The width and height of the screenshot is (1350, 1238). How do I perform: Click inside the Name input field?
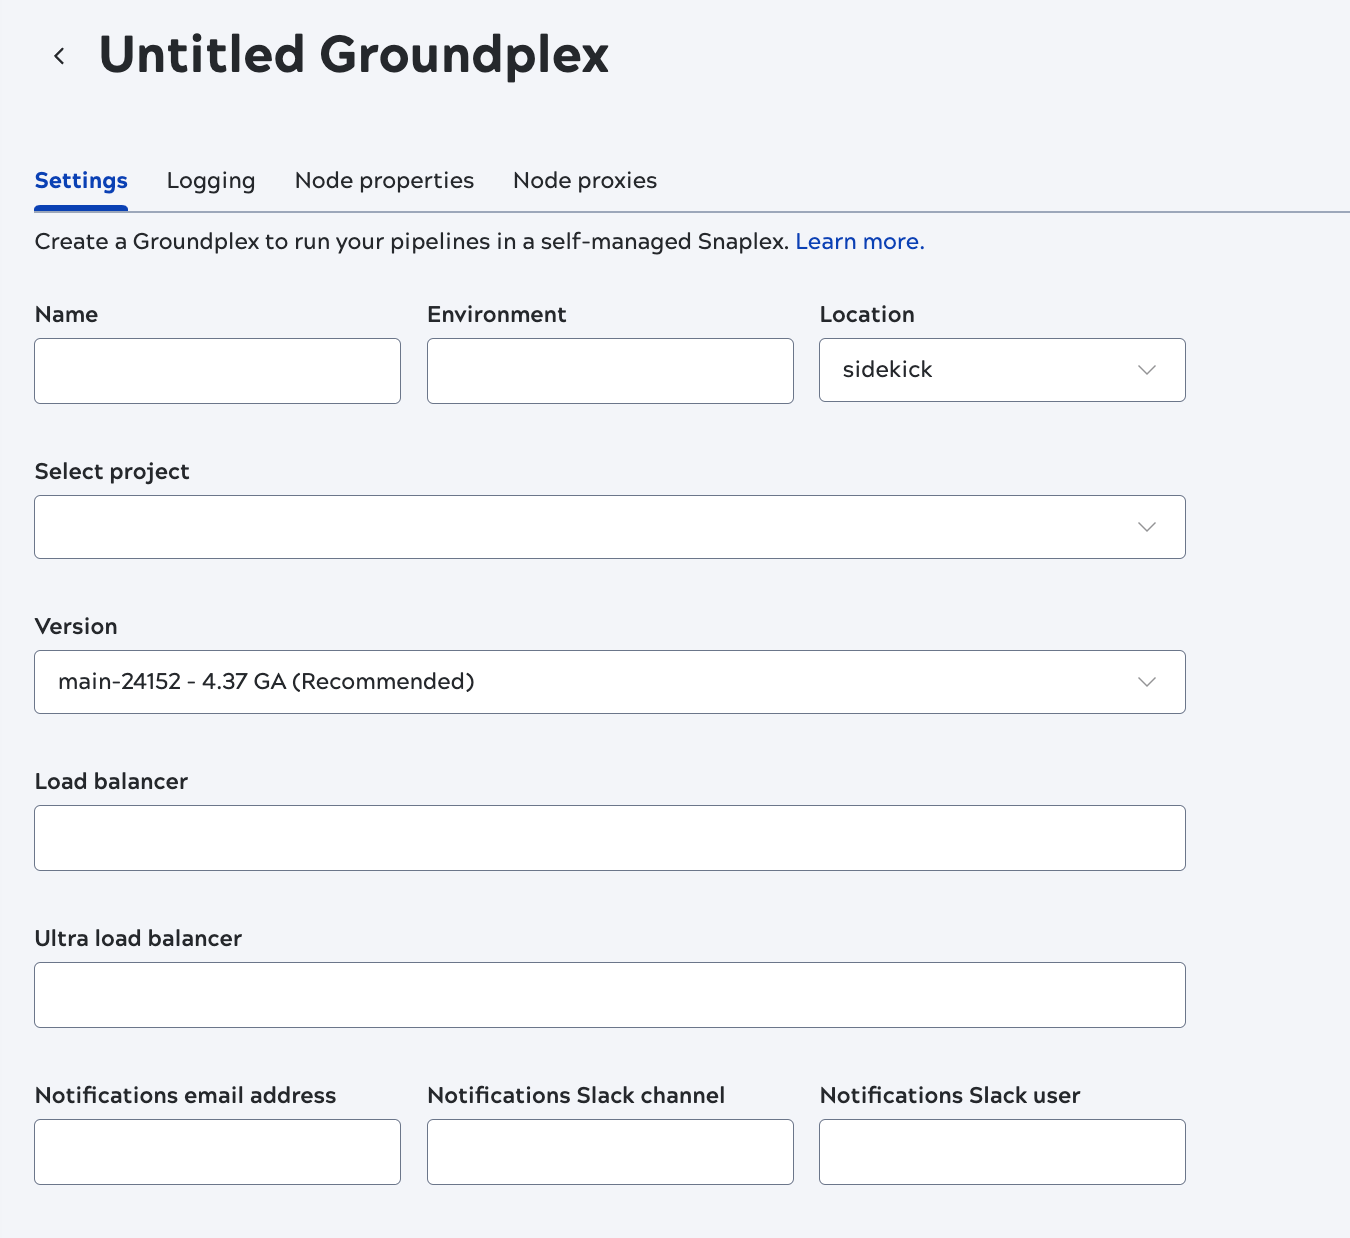[217, 371]
